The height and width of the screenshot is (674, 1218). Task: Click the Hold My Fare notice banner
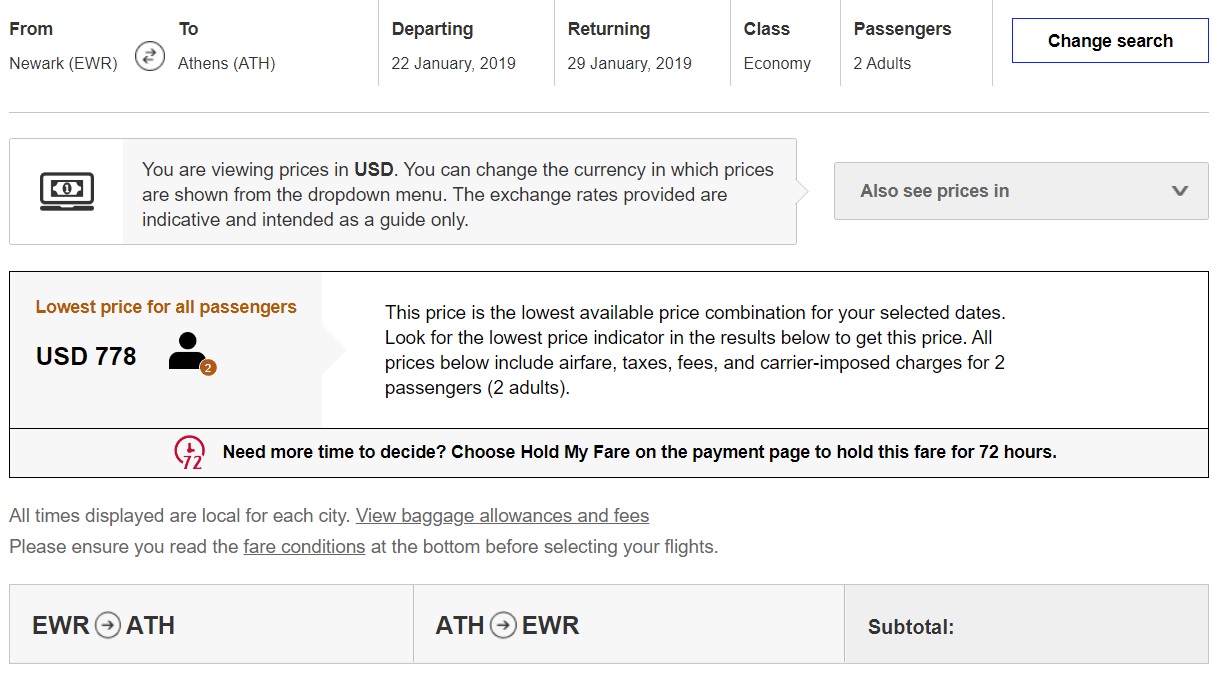coord(639,452)
